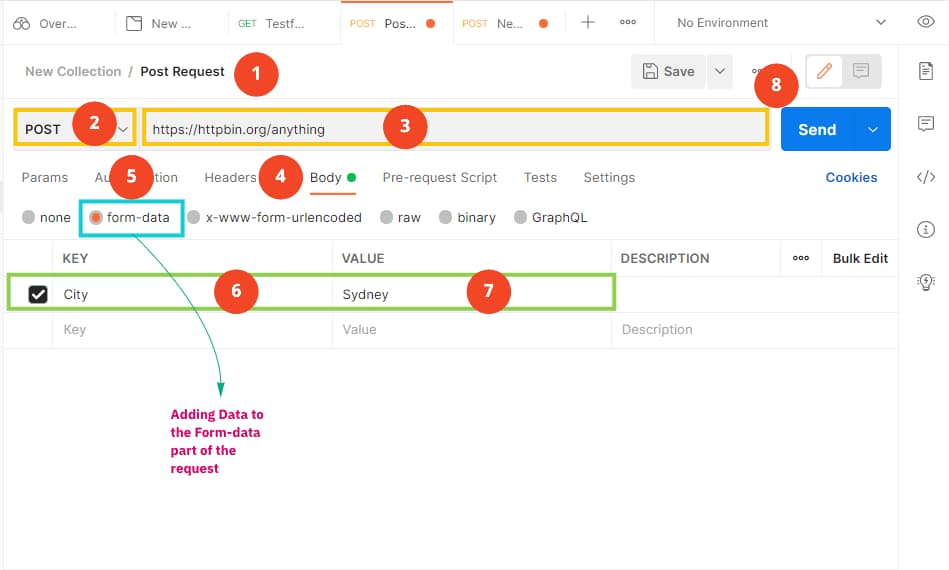The image size is (949, 570).
Task: Open the Pre-request Script tab
Action: 439,177
